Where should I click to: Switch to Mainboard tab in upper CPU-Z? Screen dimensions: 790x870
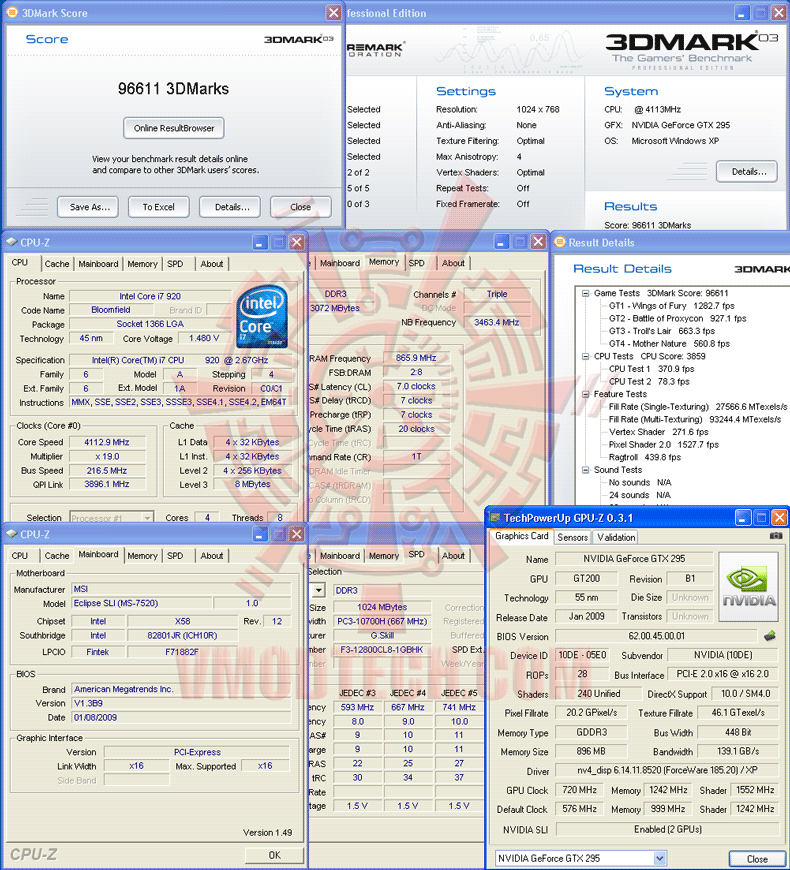[98, 264]
